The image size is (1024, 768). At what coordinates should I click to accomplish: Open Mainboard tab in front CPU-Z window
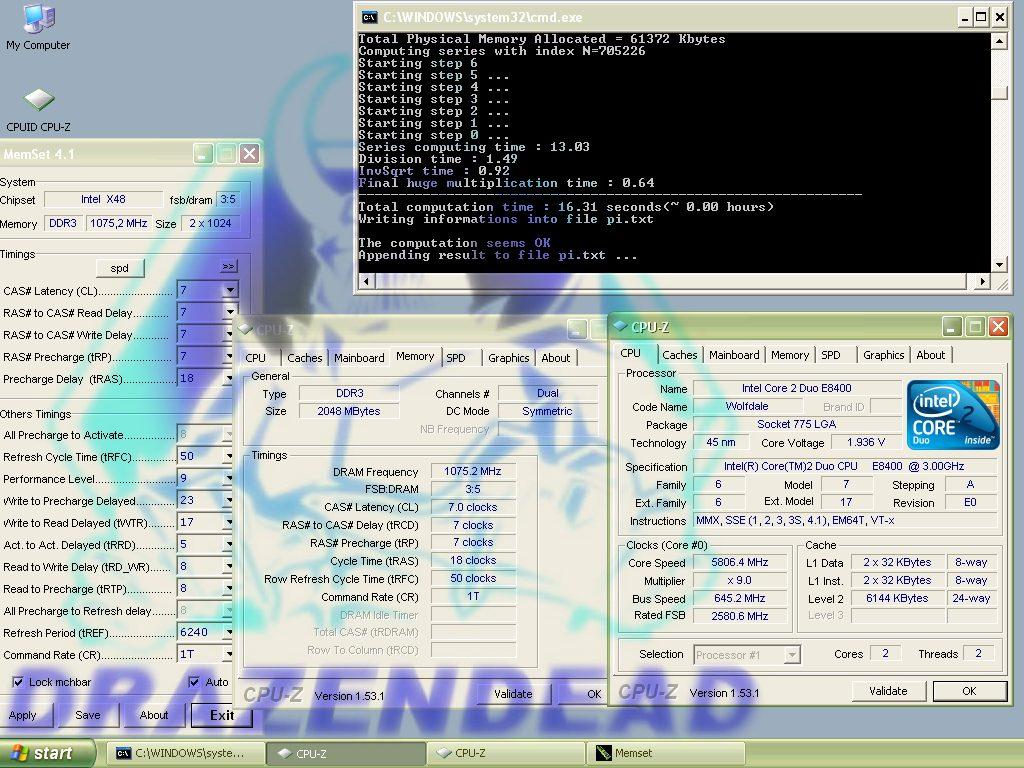(x=734, y=355)
